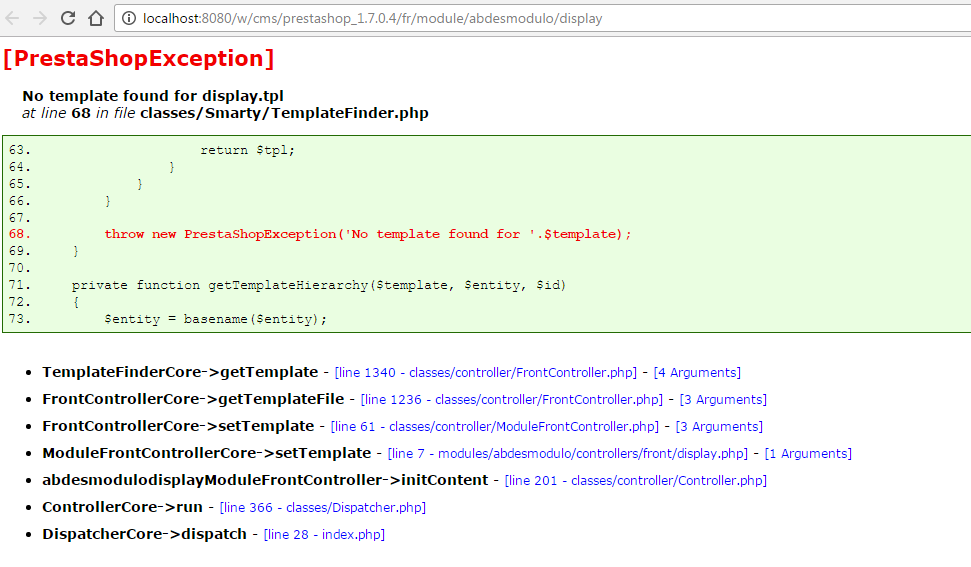Expand 3 Arguments for getTemplateFile

tap(723, 400)
